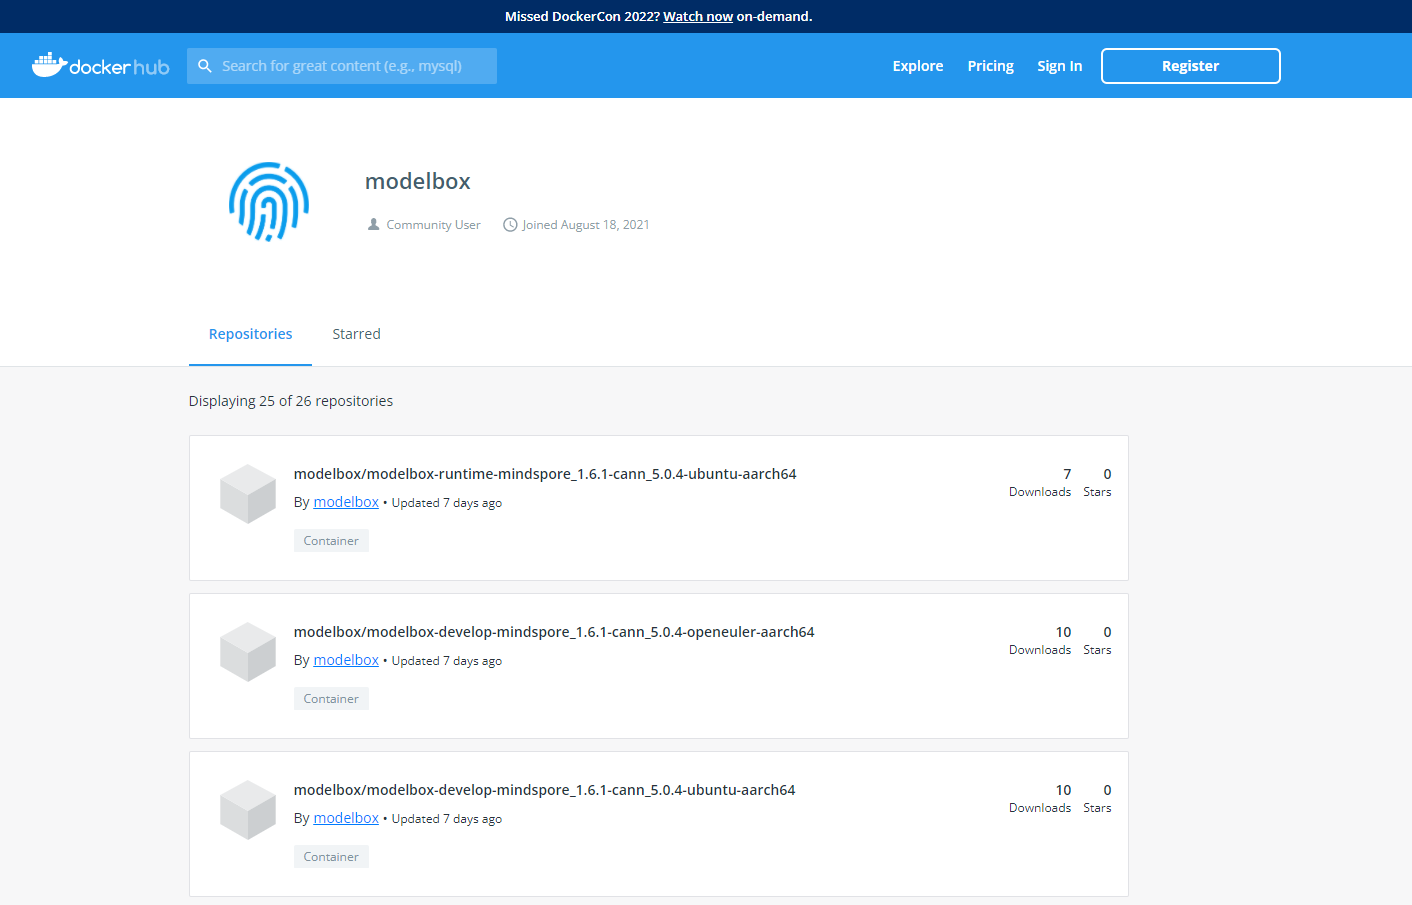Click the '0 Stars' count on runtime-mindspore card
Screen dimensions: 1412x905
[x=1098, y=482]
